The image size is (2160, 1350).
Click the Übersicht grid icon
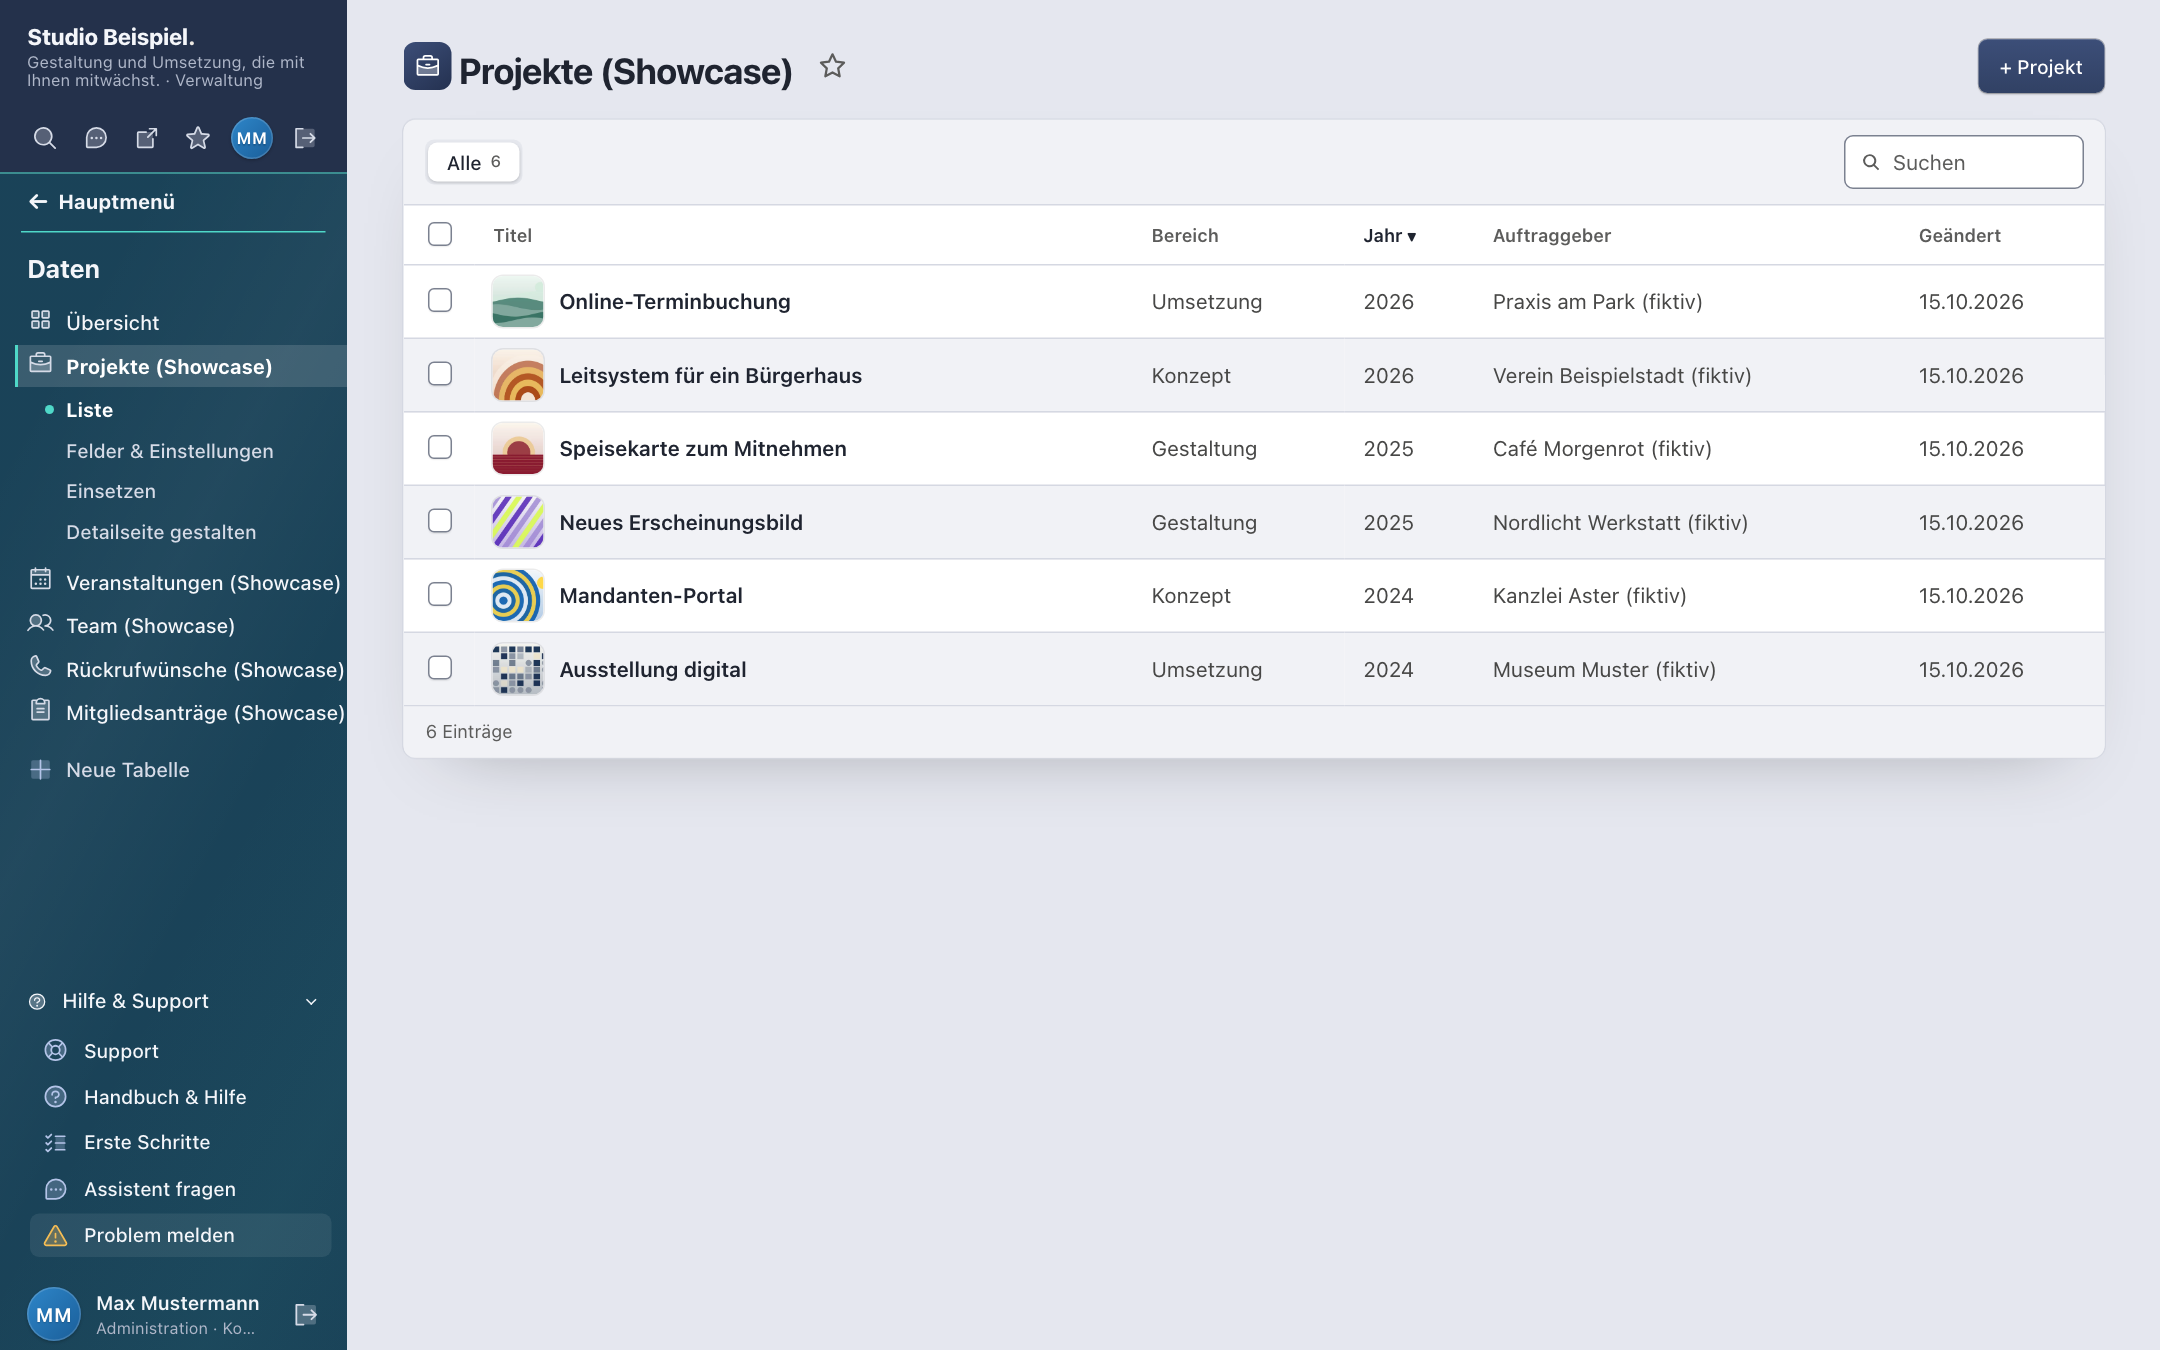[x=40, y=320]
